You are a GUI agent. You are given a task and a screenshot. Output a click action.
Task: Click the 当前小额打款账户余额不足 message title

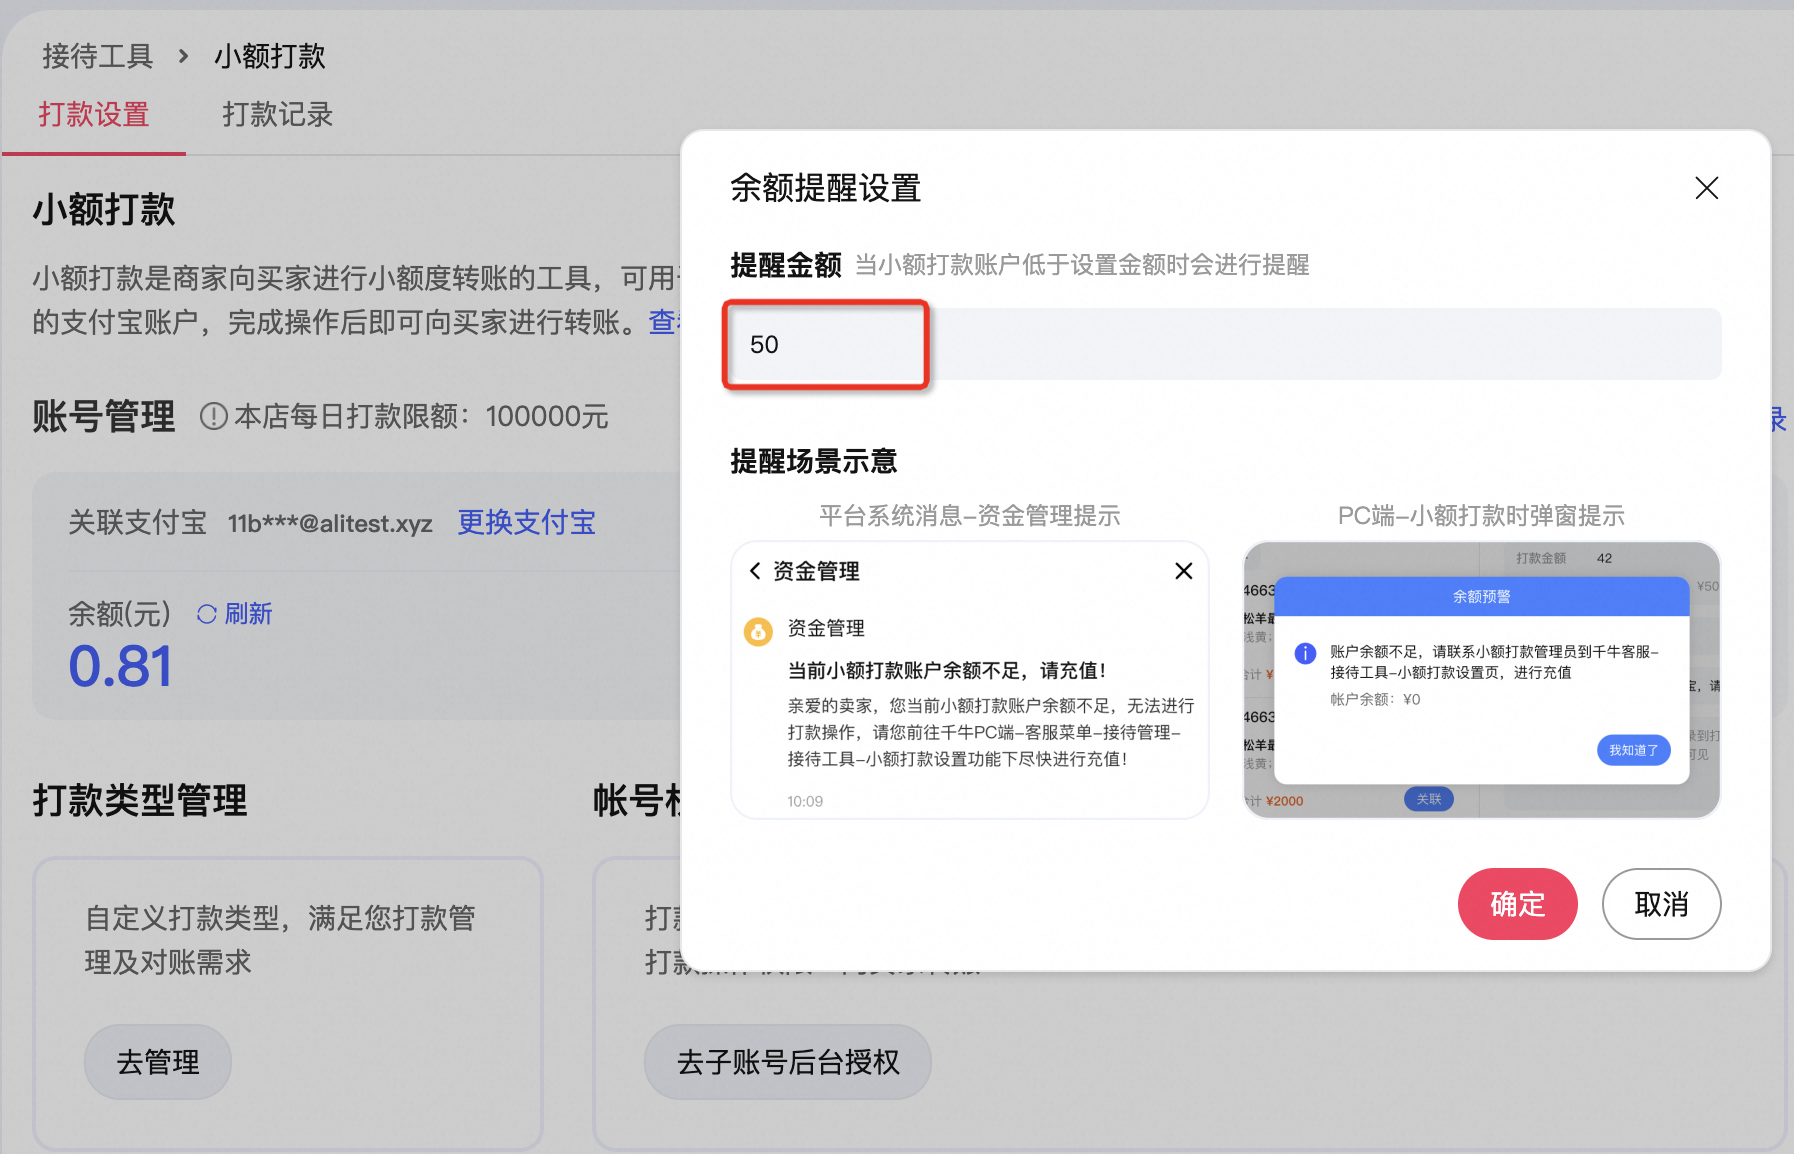tap(947, 670)
